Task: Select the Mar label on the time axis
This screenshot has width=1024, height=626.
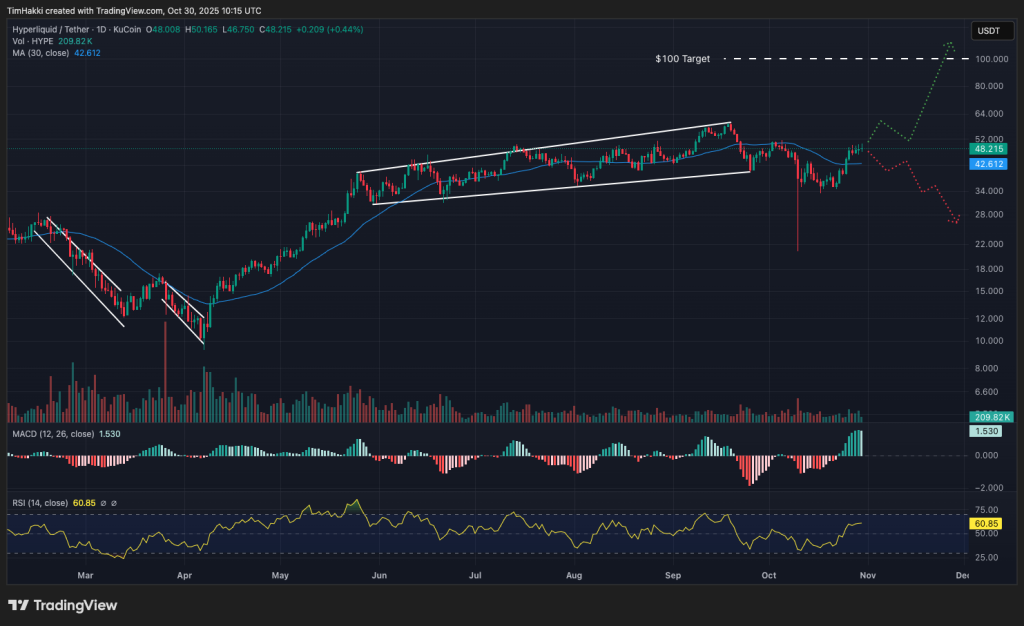Action: [86, 576]
